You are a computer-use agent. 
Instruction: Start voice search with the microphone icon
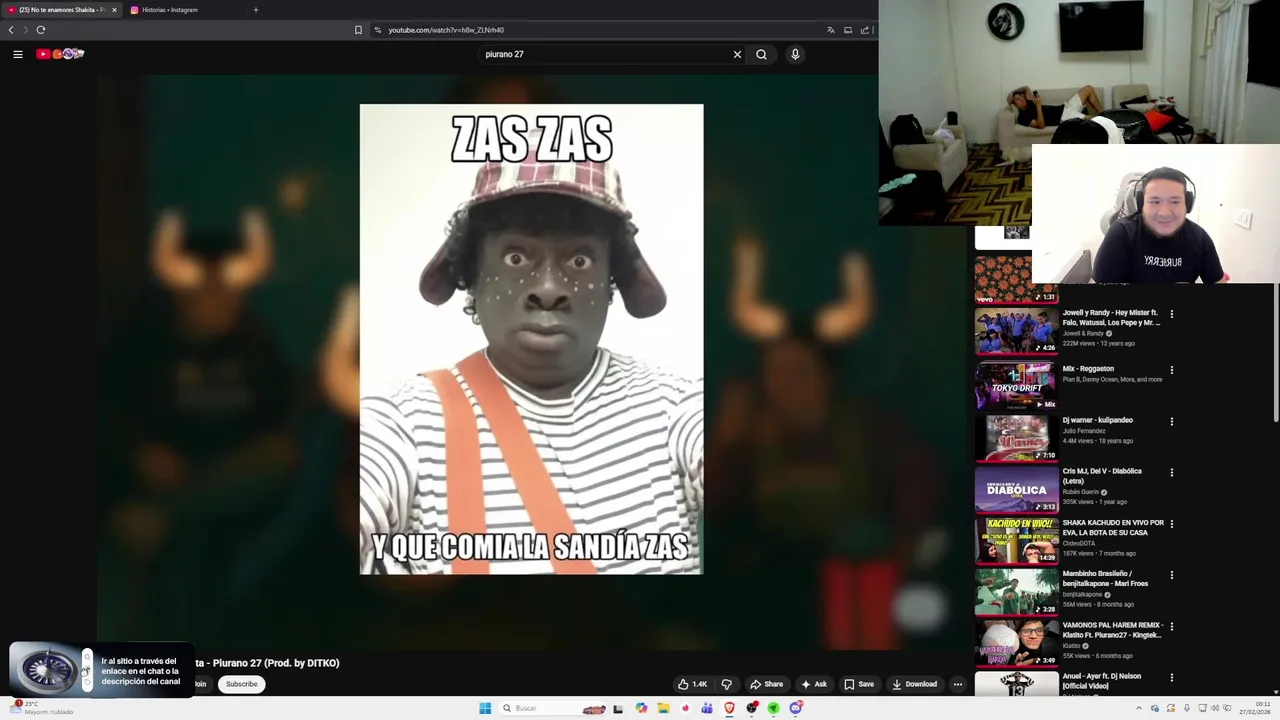tap(795, 54)
